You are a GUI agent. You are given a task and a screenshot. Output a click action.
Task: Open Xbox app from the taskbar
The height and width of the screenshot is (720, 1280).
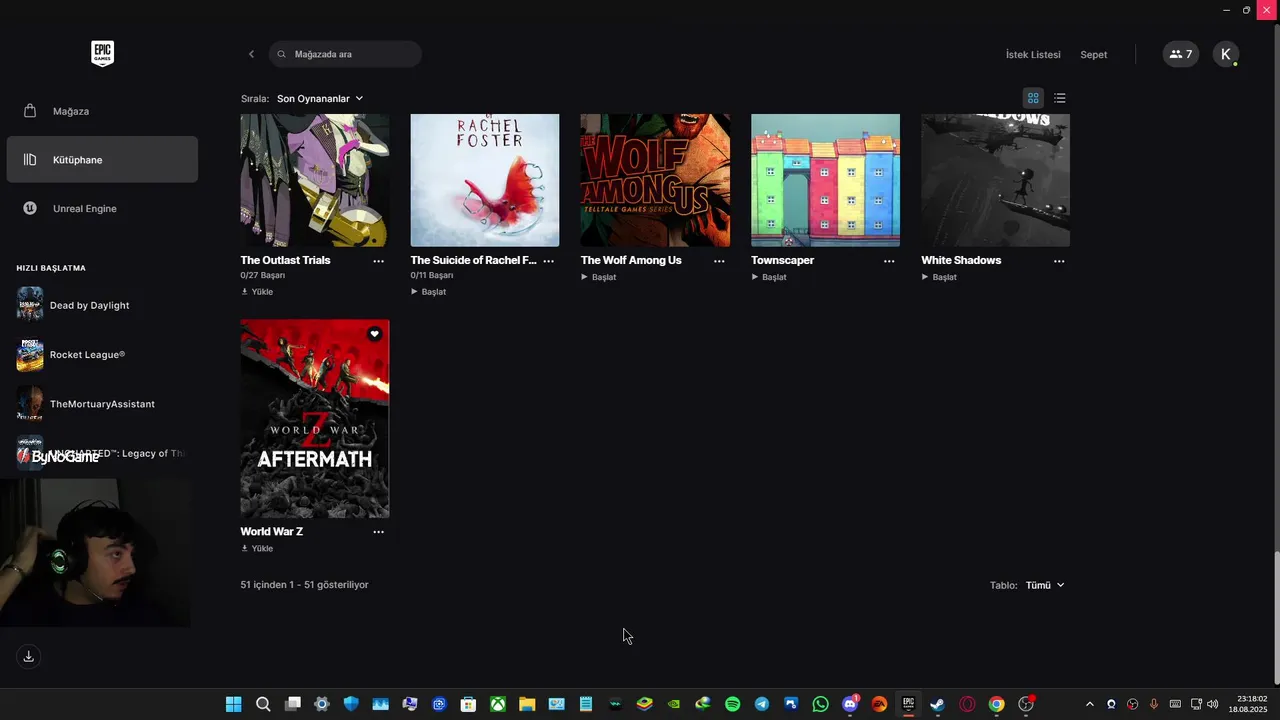(x=498, y=704)
